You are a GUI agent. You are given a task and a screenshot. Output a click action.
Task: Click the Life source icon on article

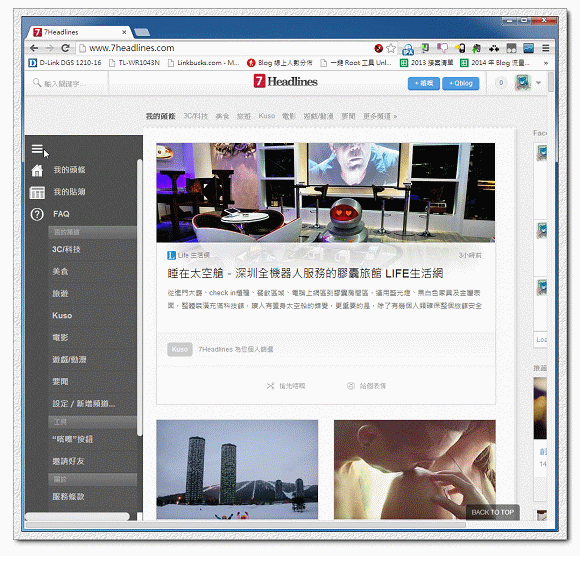pyautogui.click(x=171, y=255)
